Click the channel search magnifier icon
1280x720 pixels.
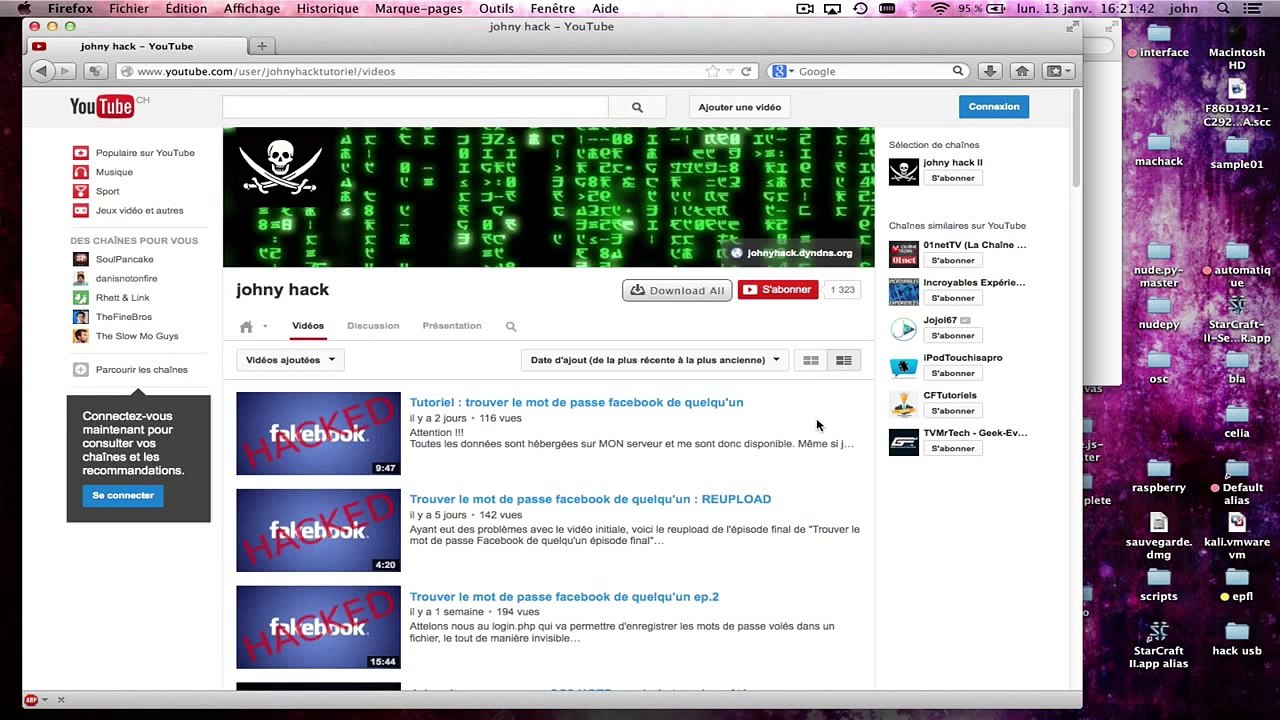coord(511,326)
